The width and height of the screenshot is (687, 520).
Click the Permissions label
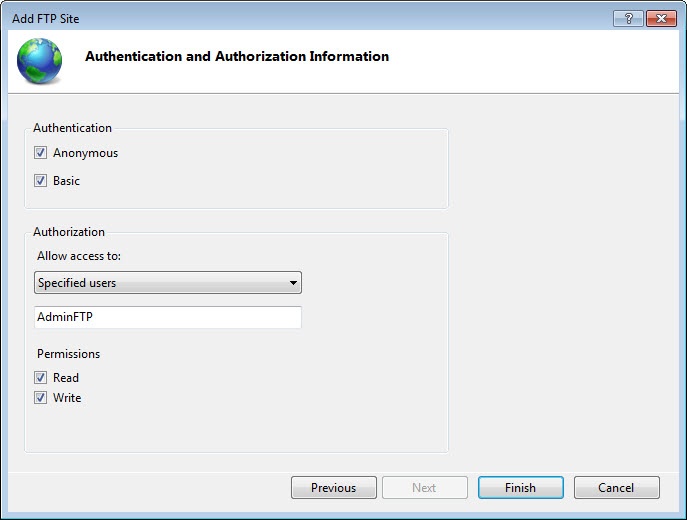click(69, 354)
